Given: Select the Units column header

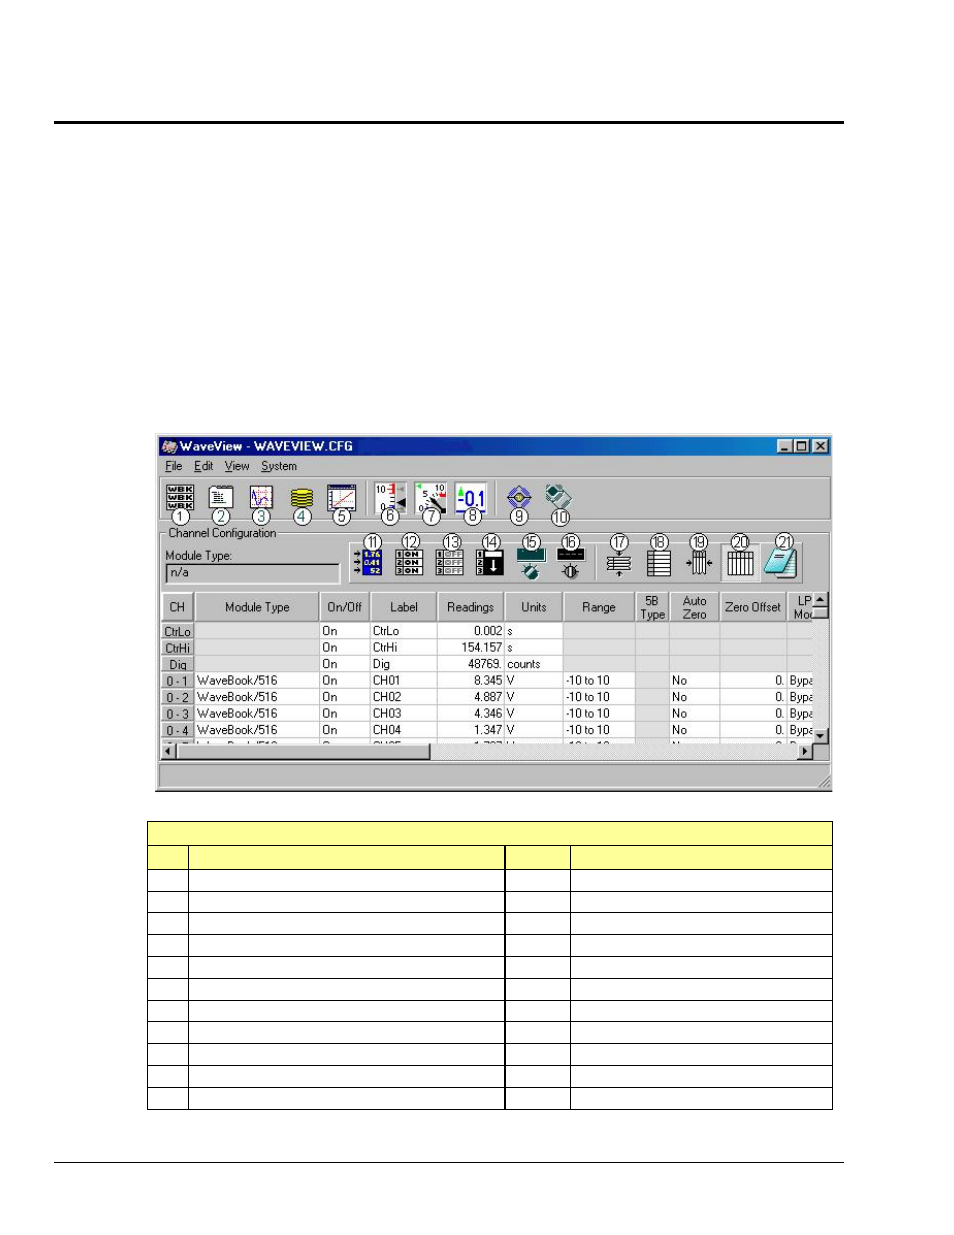Looking at the screenshot, I should click(x=534, y=607).
